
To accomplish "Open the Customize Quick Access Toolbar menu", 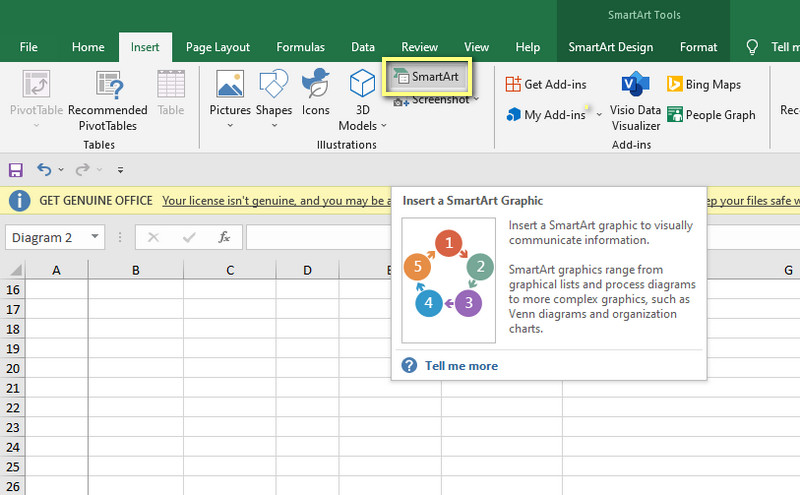I will [x=120, y=169].
